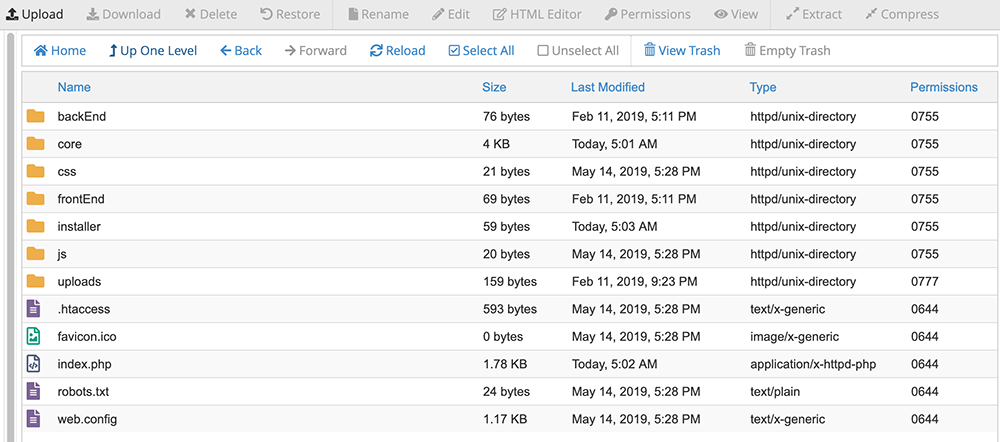Click the index.php code file icon
The height and width of the screenshot is (442, 1000).
tap(35, 364)
